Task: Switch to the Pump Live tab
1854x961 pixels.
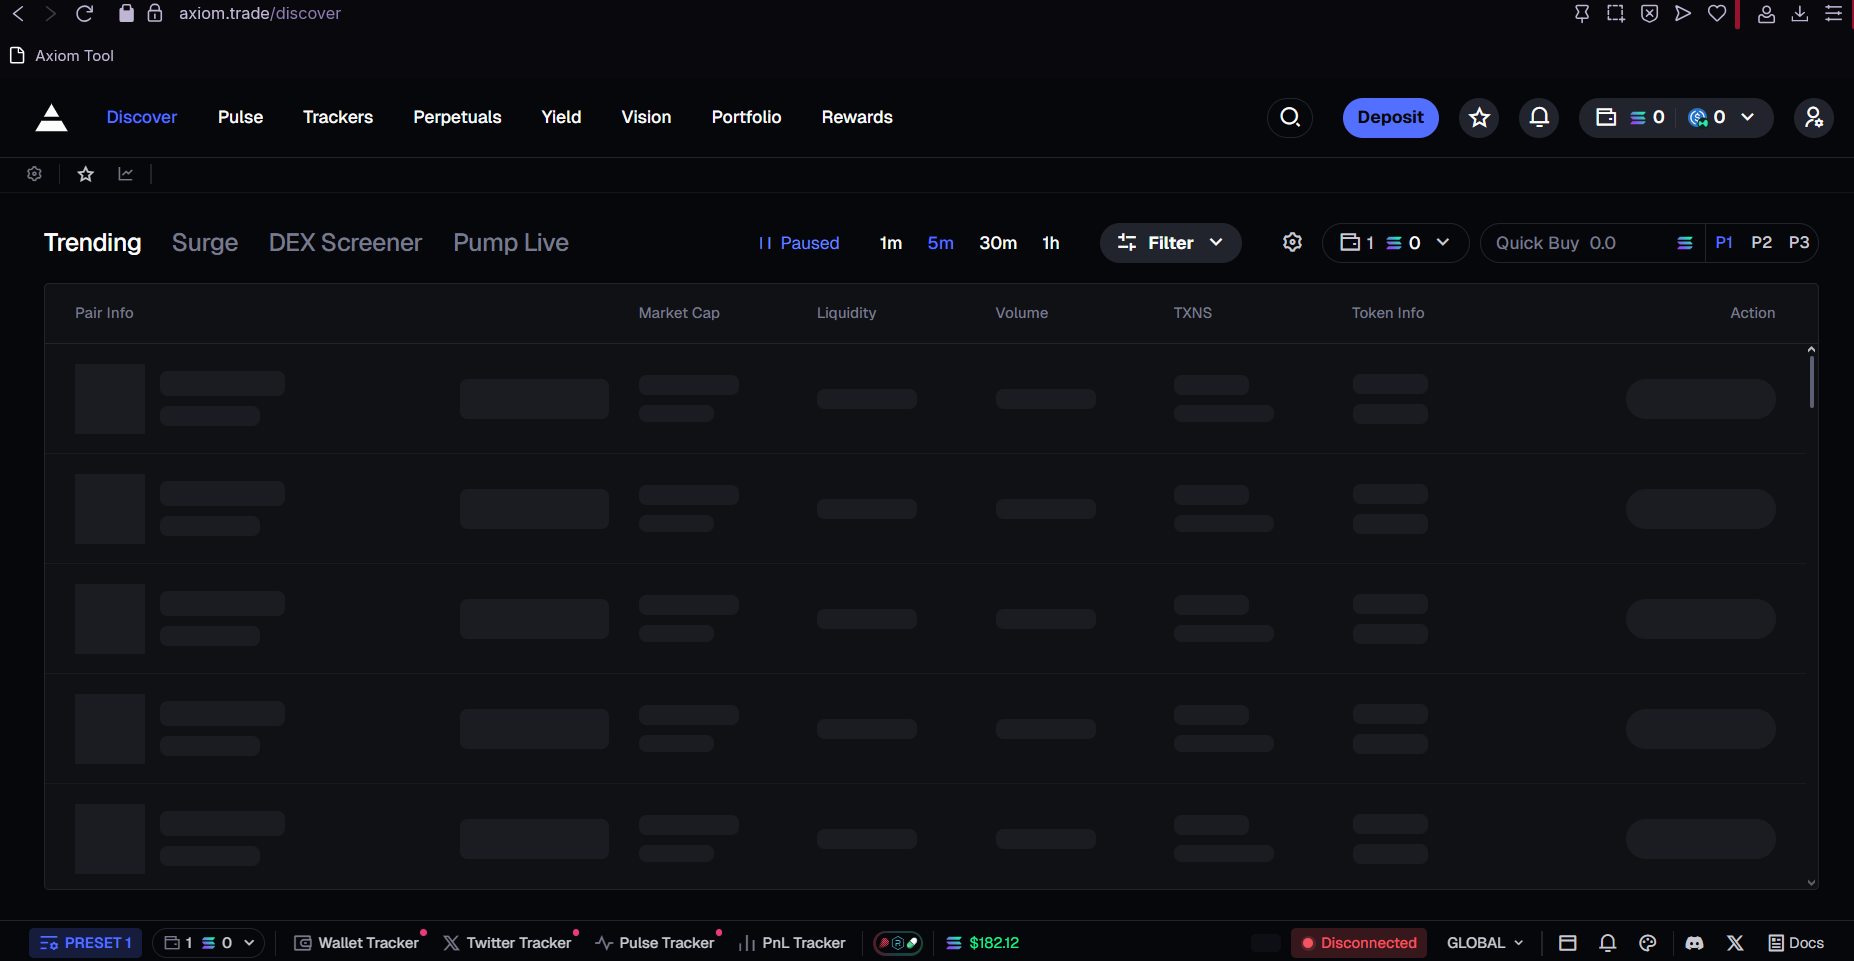Action: pyautogui.click(x=511, y=243)
